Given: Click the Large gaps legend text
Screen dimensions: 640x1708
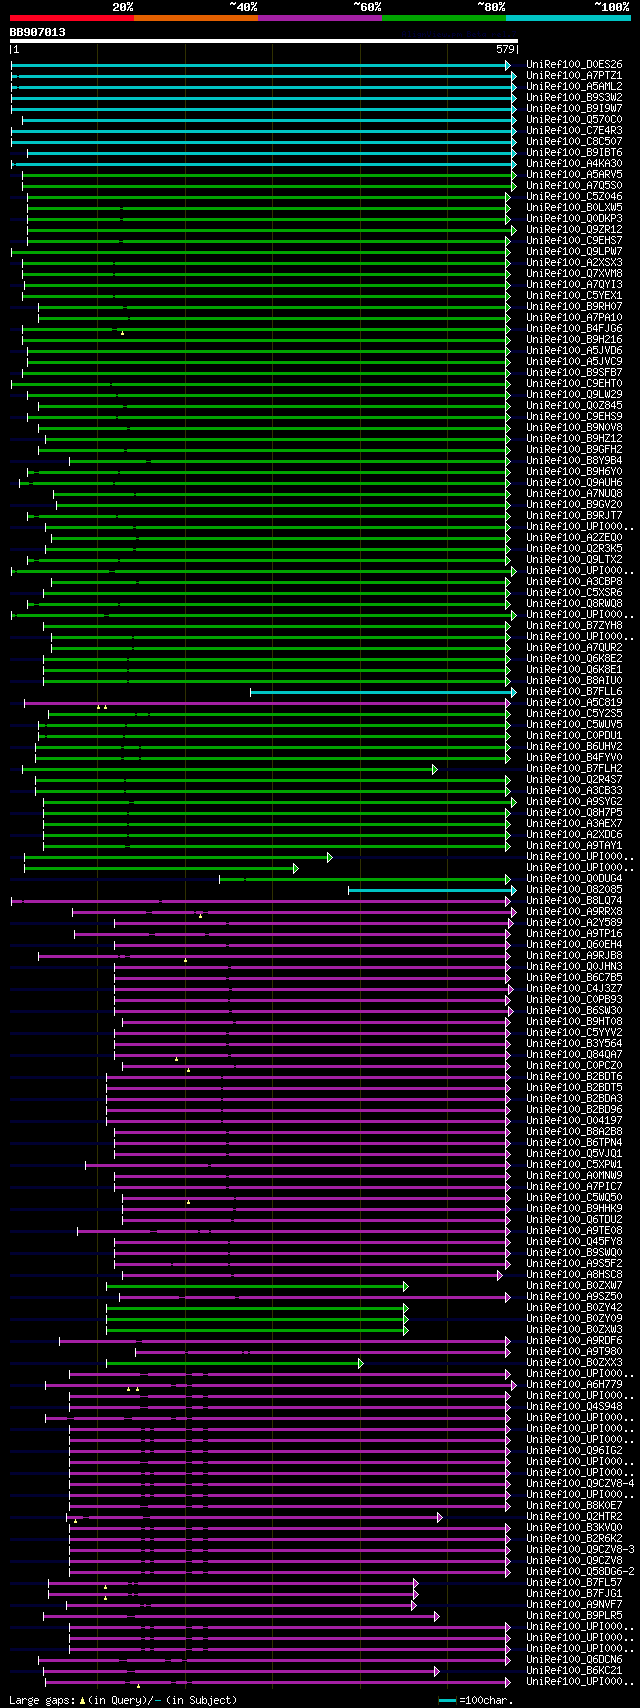Looking at the screenshot, I should pyautogui.click(x=123, y=1700).
